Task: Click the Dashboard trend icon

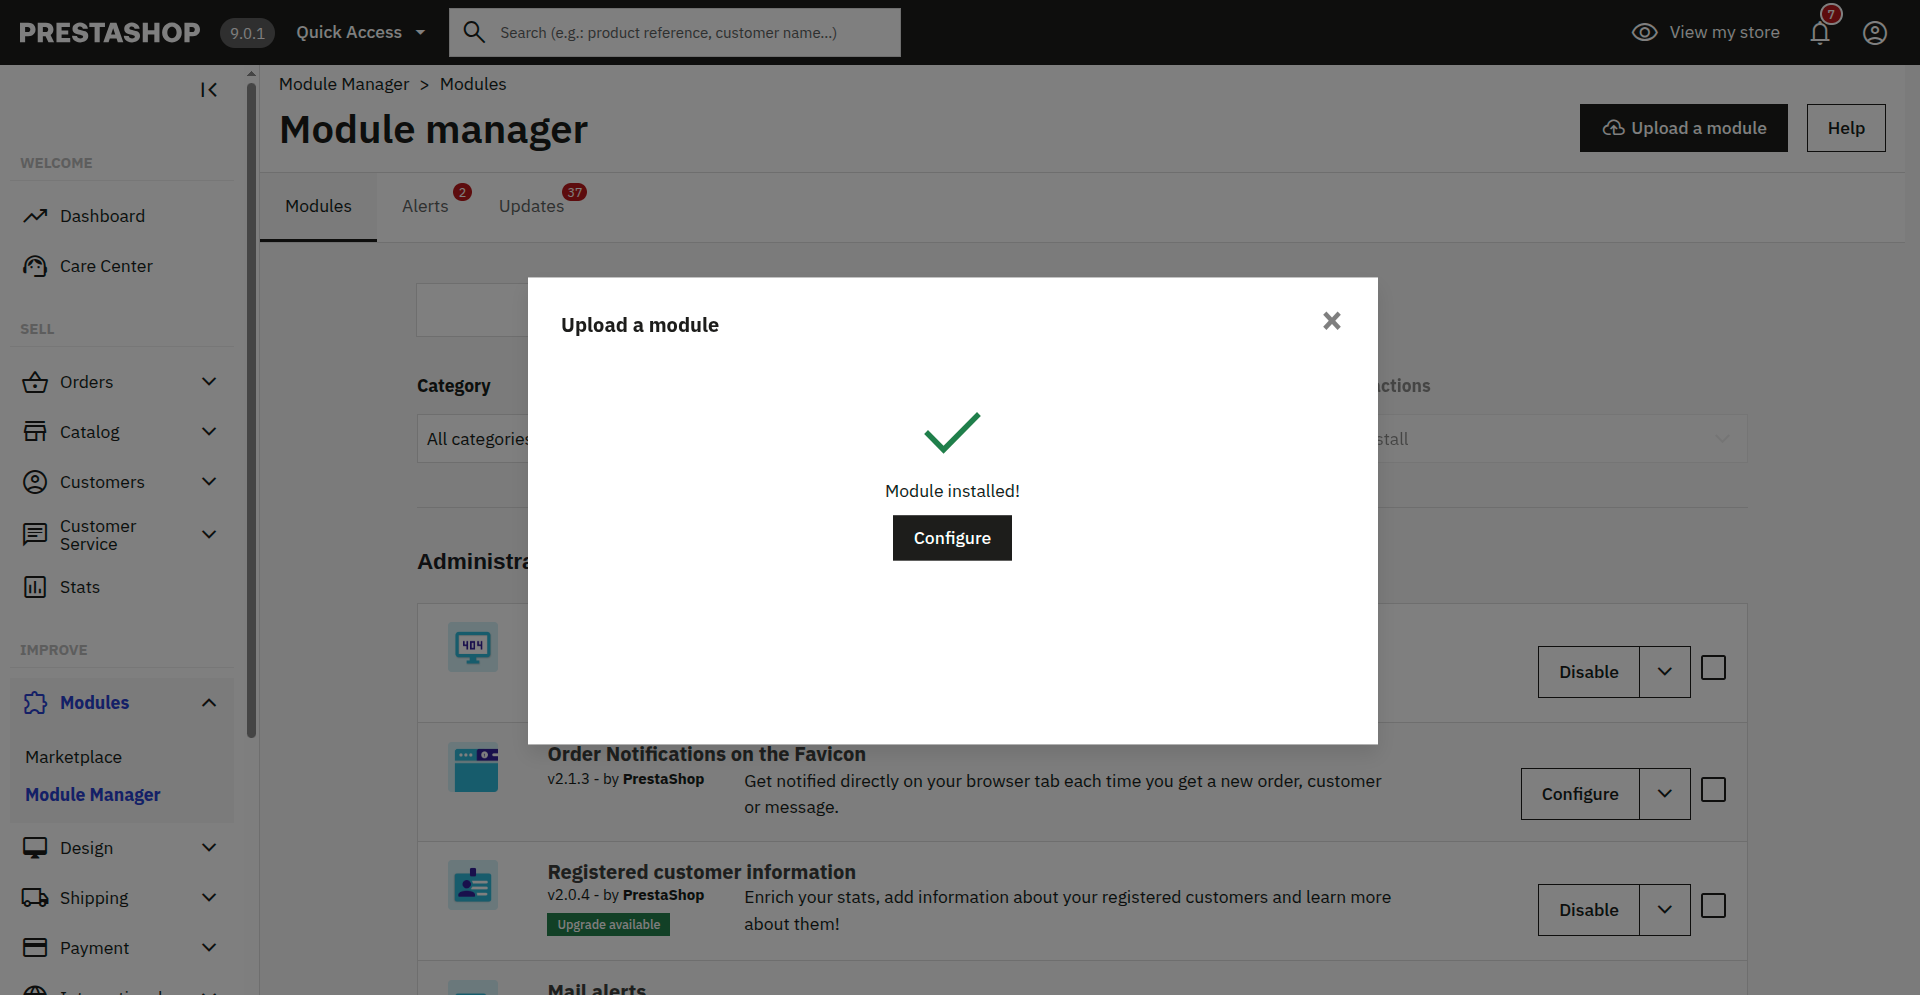Action: [x=35, y=216]
